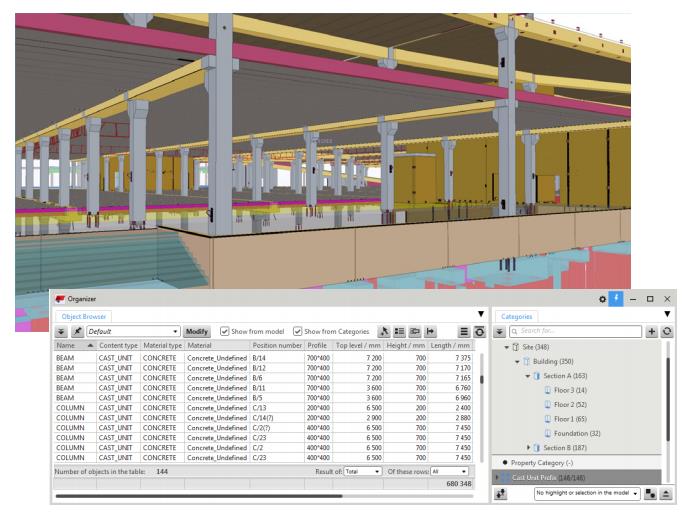The width and height of the screenshot is (686, 512).
Task: Sort by the Content type column header
Action: 119,346
